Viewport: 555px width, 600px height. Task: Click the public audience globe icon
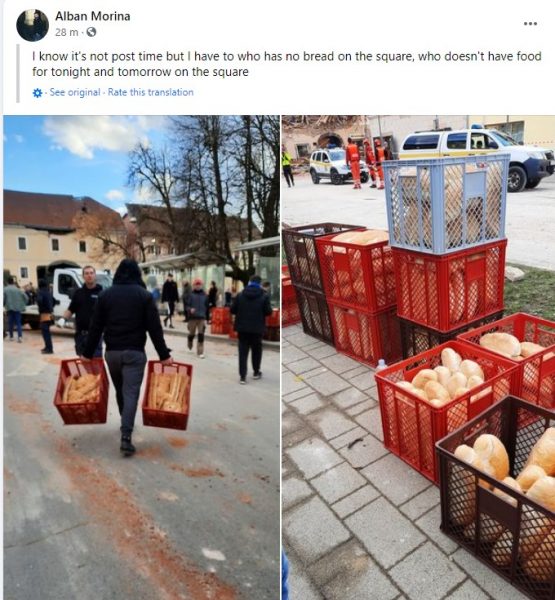coord(91,32)
